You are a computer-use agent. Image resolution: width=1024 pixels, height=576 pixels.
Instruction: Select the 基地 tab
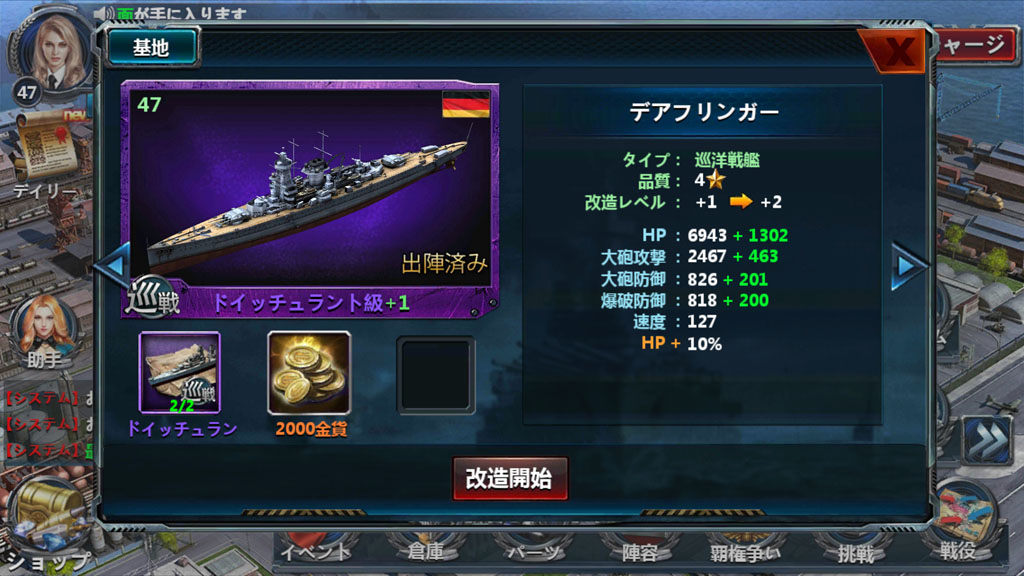click(x=152, y=48)
